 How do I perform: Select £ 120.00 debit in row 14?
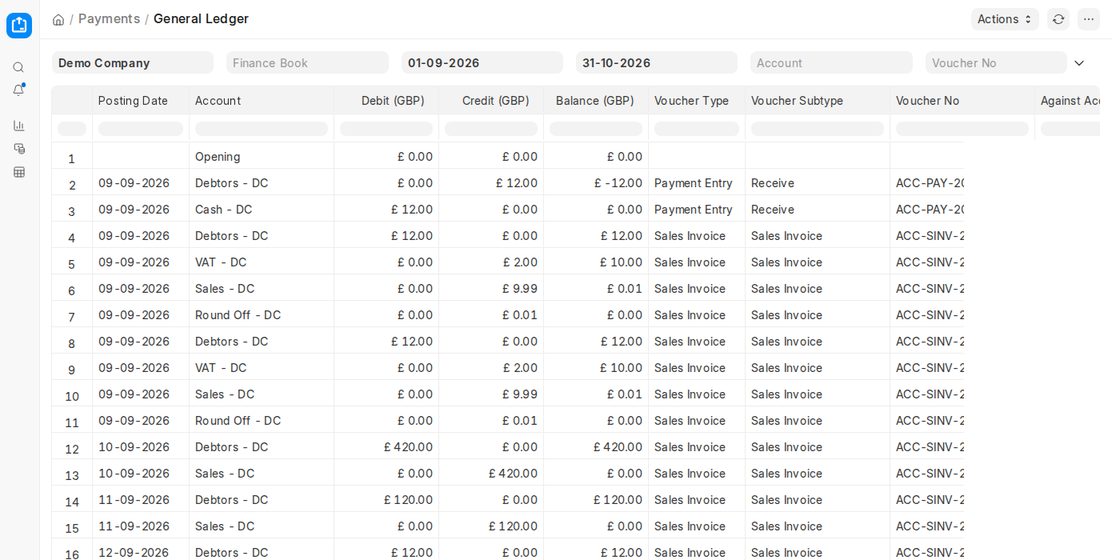pyautogui.click(x=386, y=500)
